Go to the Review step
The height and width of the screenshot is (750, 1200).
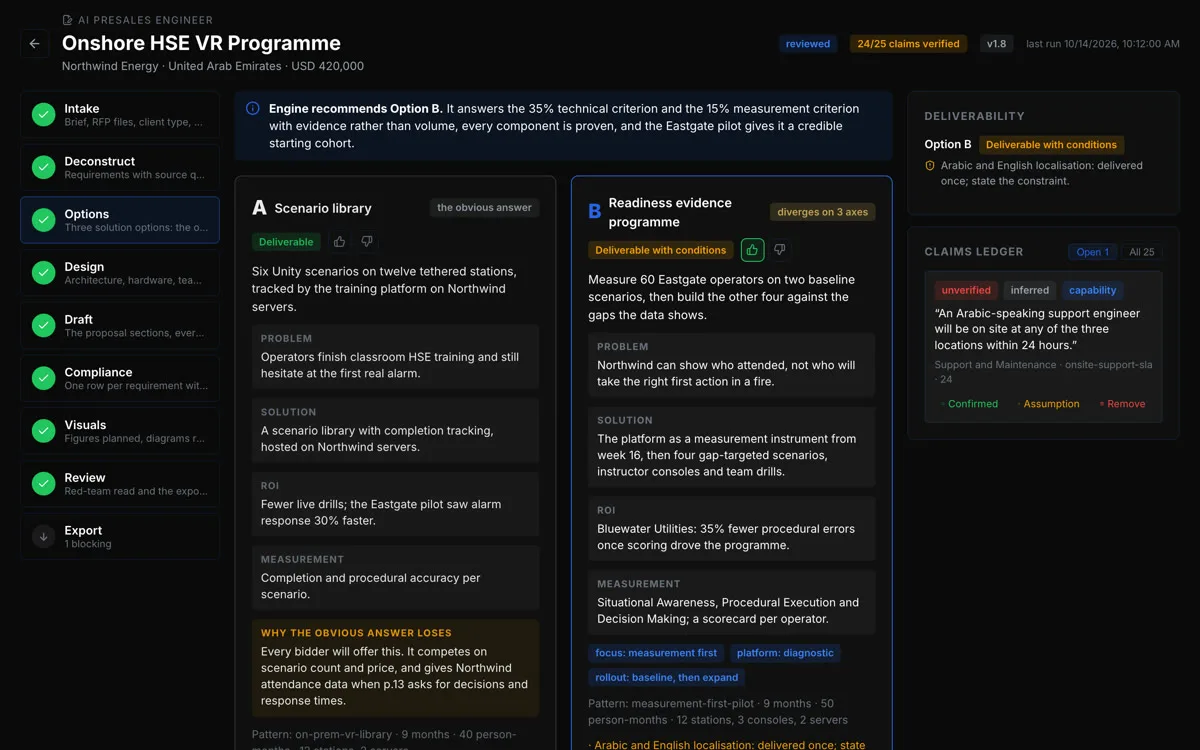click(120, 484)
